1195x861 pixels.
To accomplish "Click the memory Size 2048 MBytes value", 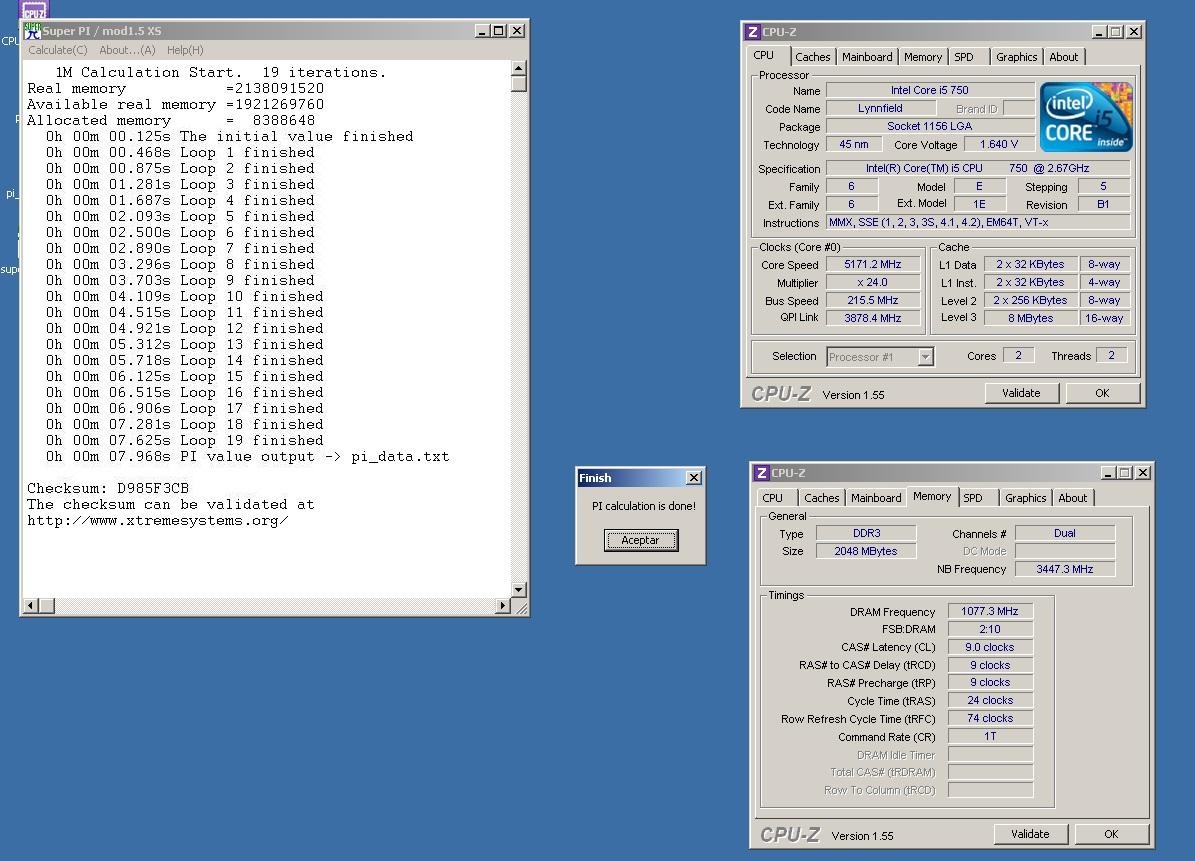I will tap(867, 551).
